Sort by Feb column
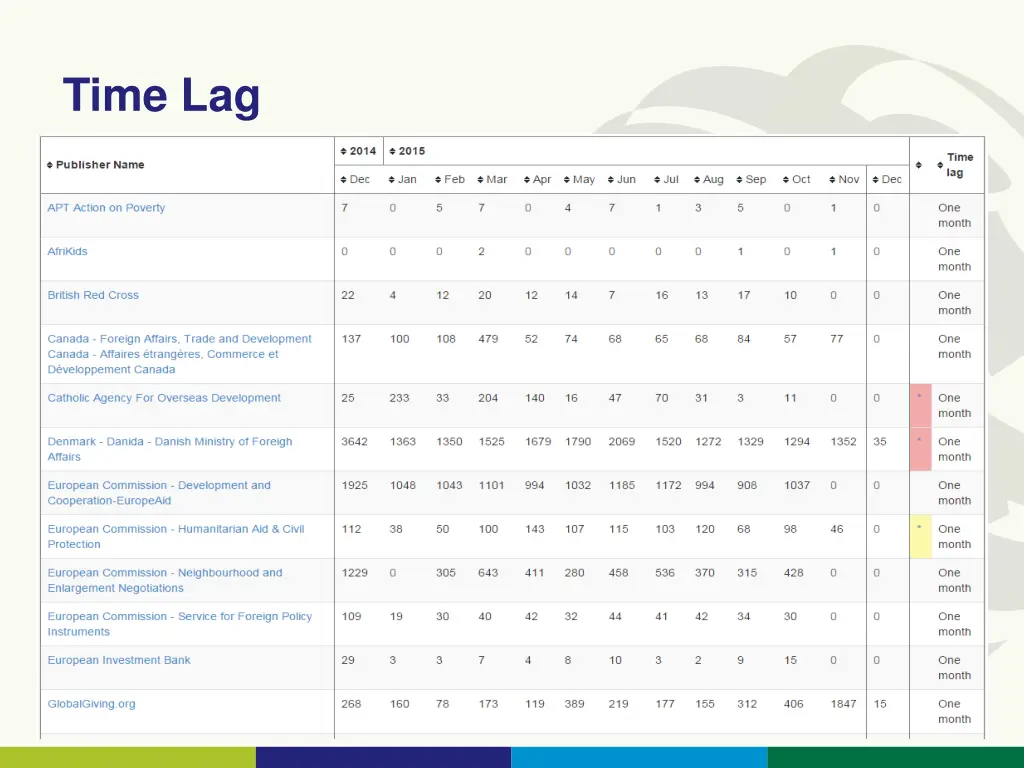The height and width of the screenshot is (768, 1024). pos(449,180)
